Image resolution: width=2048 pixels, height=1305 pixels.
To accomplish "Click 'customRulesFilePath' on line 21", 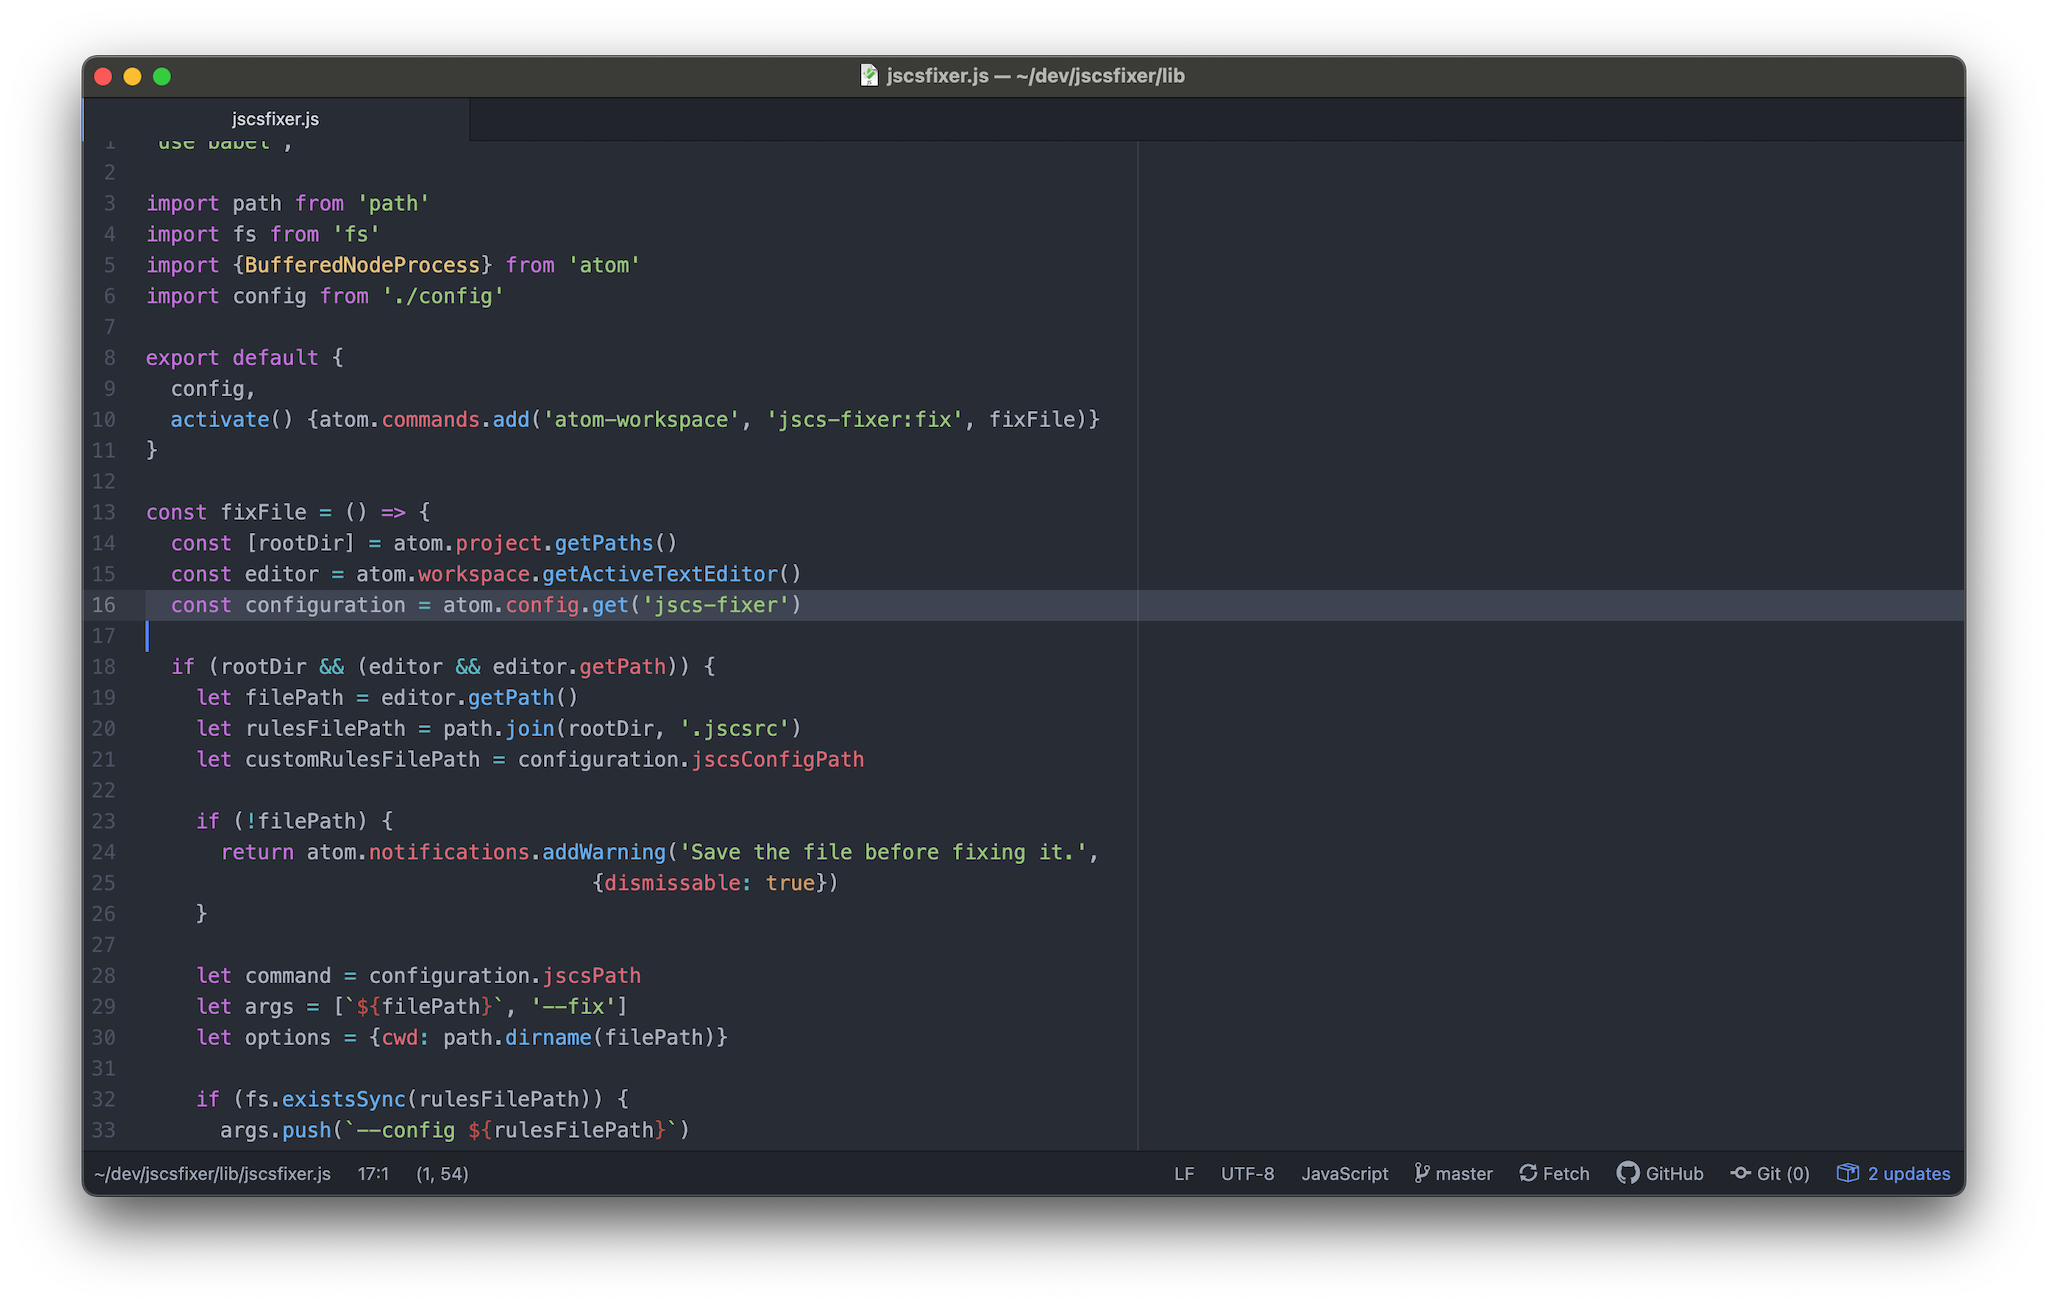I will pyautogui.click(x=363, y=759).
